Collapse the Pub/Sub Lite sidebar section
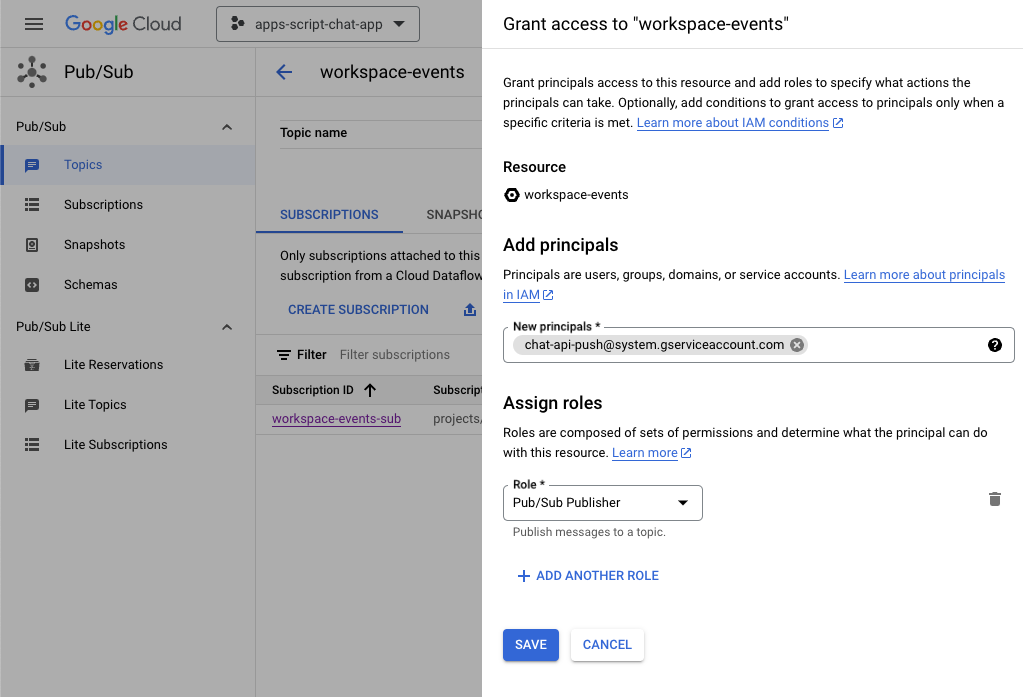 pos(227,327)
